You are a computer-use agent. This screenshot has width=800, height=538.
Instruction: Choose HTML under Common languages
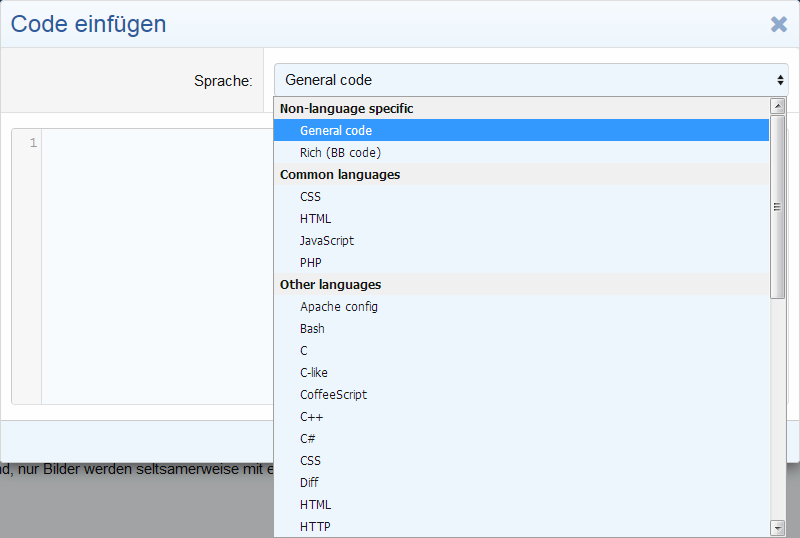coord(521,218)
